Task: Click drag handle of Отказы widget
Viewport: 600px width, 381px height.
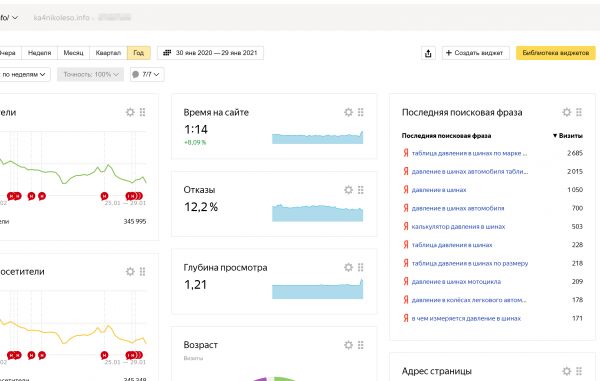Action: click(360, 190)
